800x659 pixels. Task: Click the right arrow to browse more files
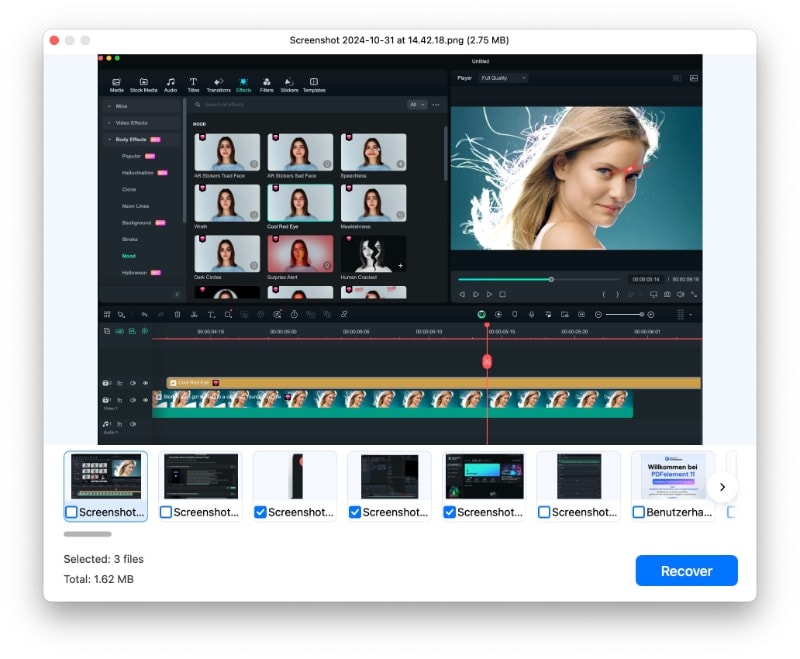722,487
